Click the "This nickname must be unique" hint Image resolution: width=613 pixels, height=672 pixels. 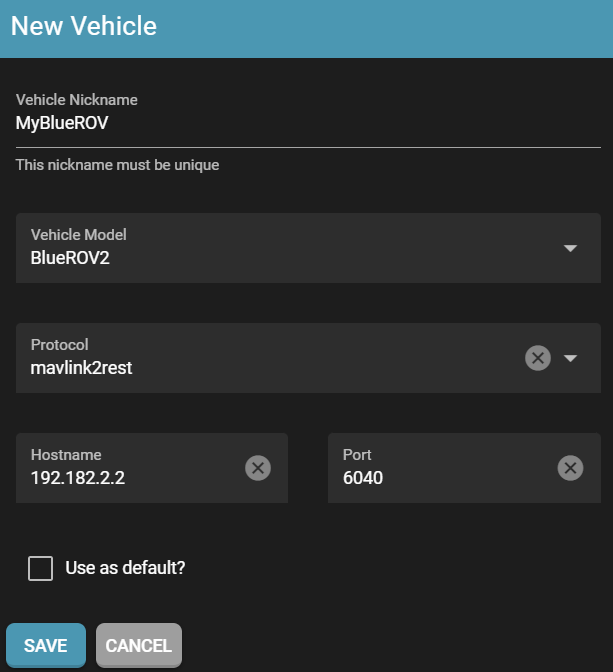(117, 165)
